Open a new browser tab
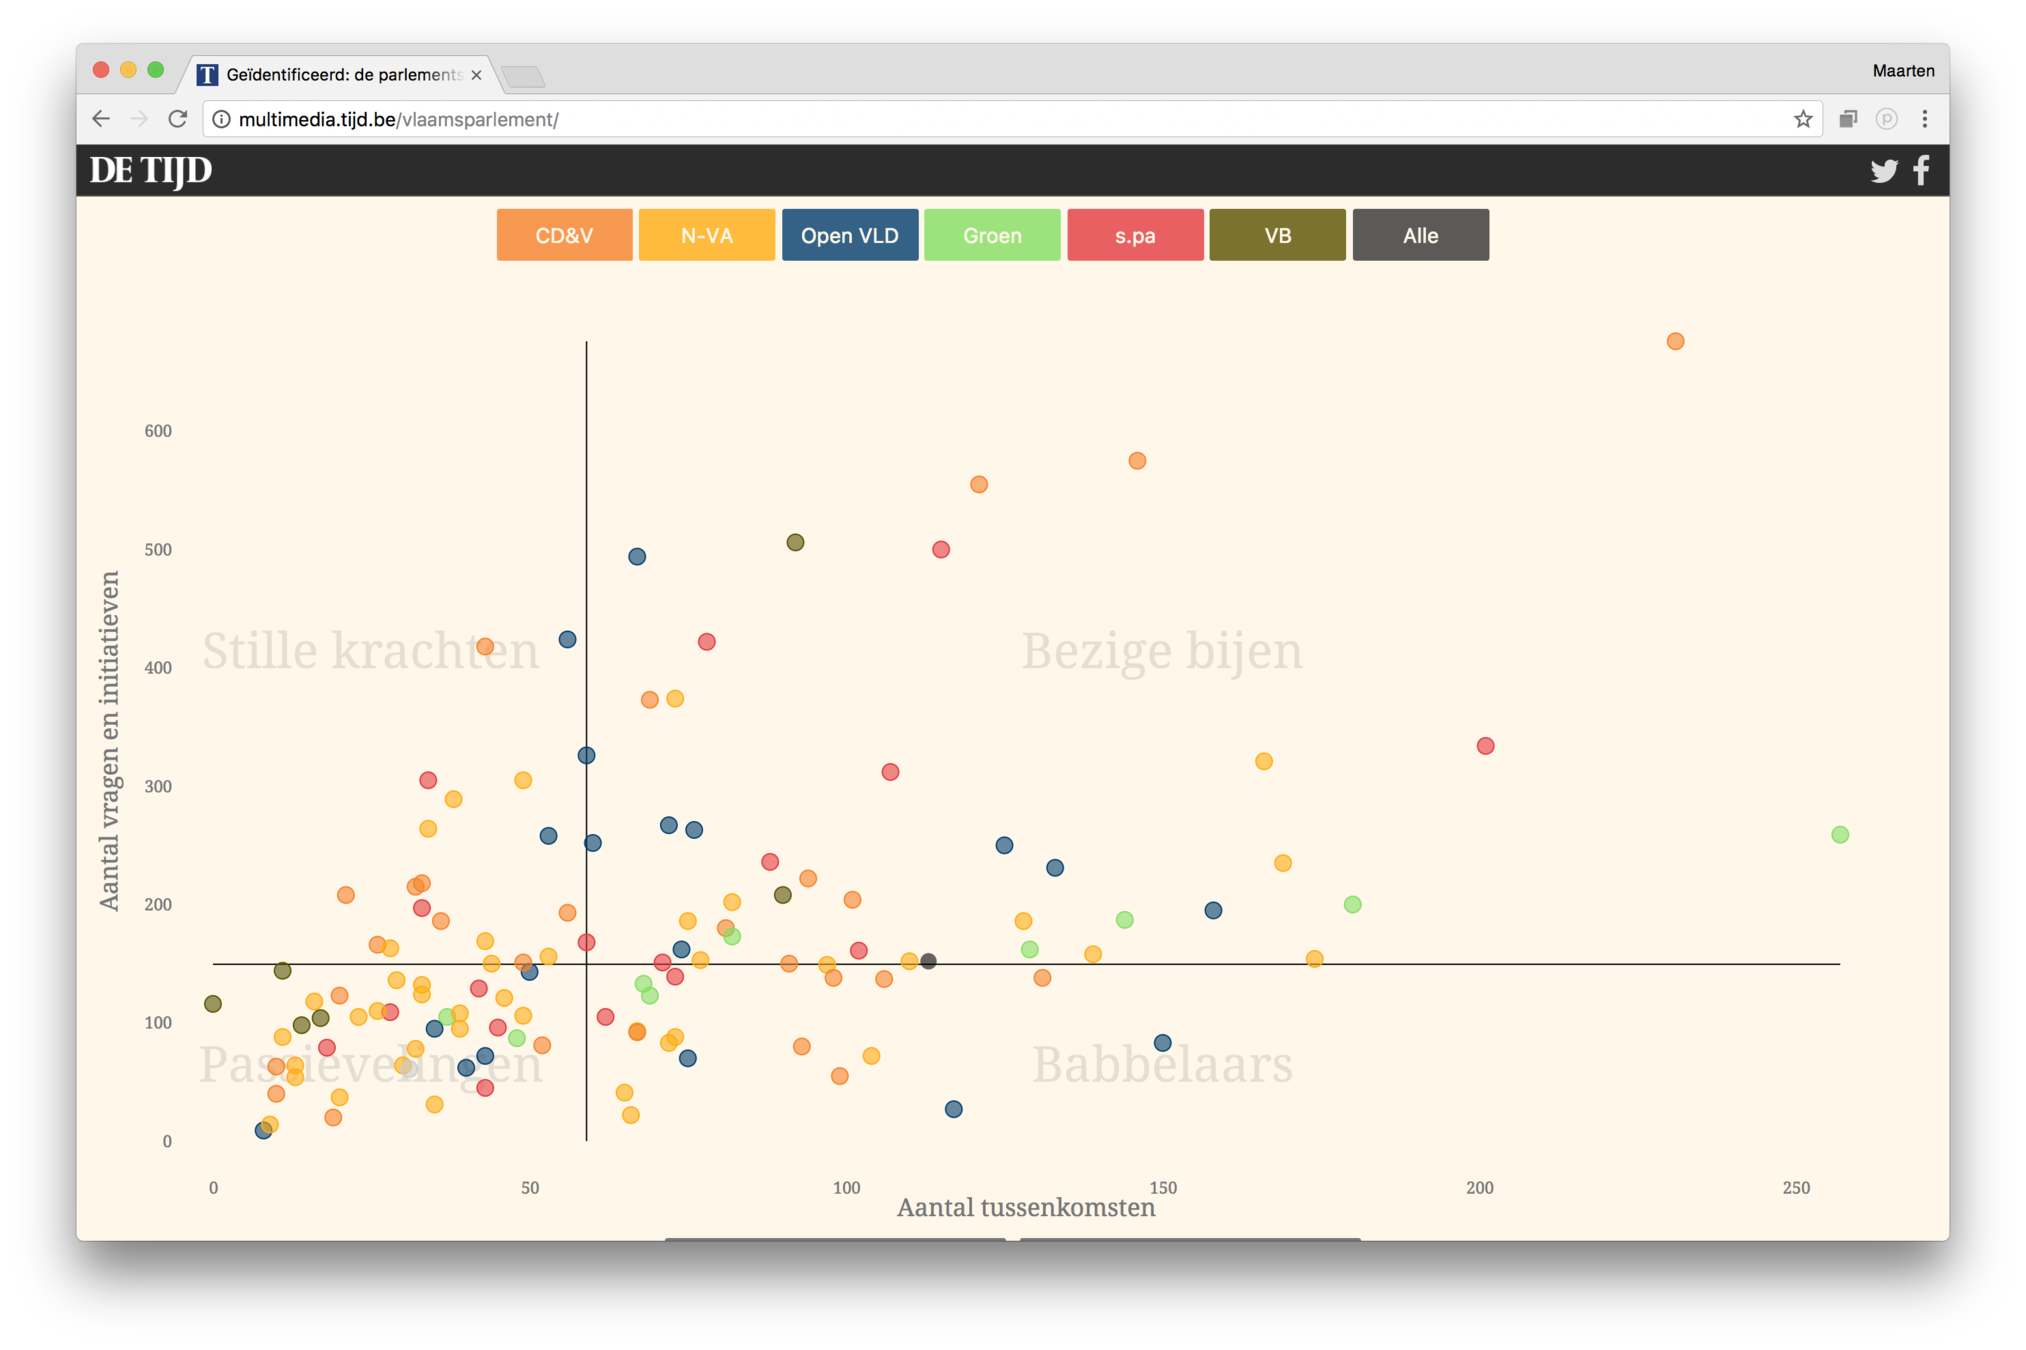 tap(522, 76)
